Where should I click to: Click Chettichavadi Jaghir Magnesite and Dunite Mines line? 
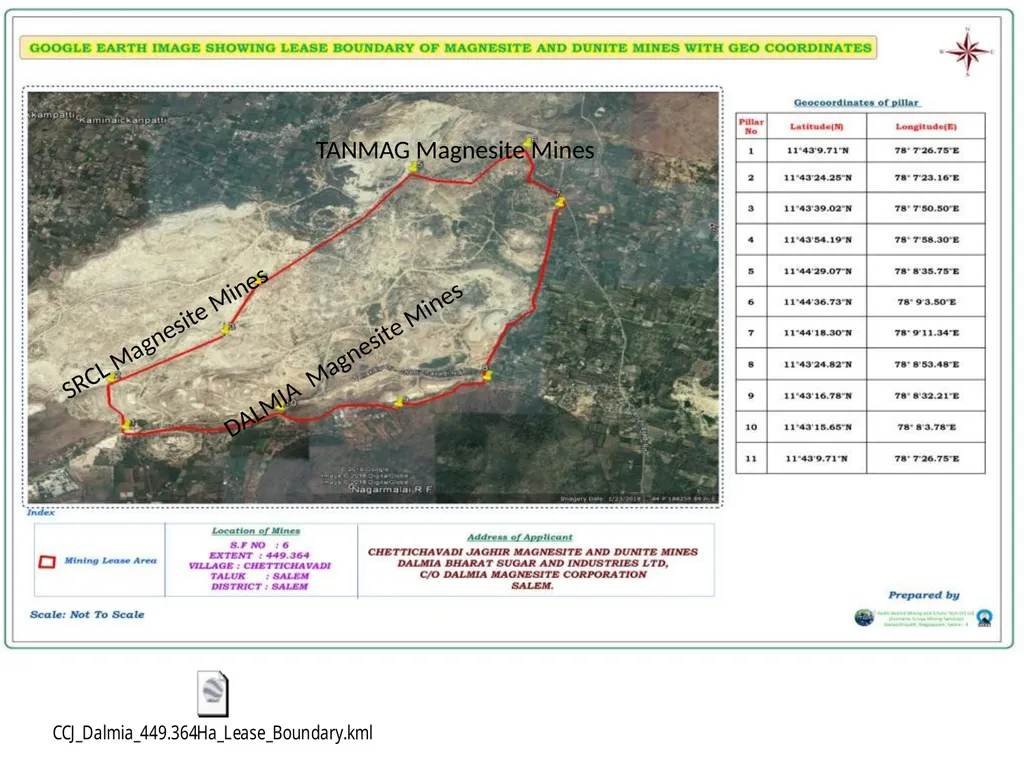click(x=533, y=552)
